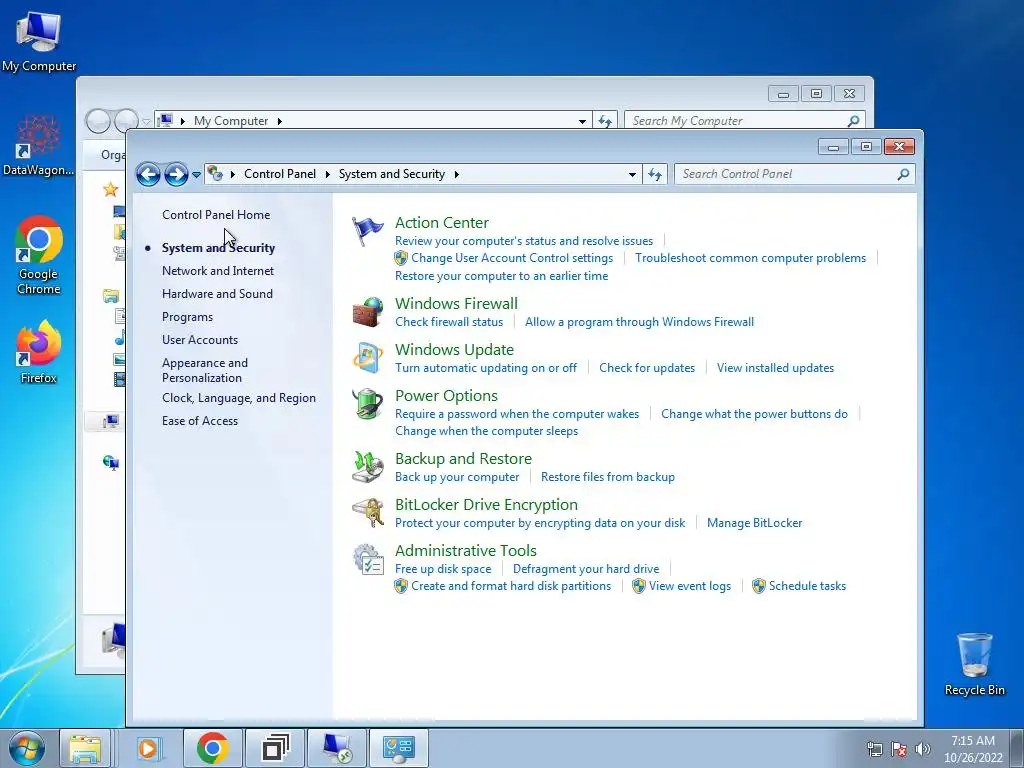
Task: Go back with the Control Panel back arrow
Action: click(148, 174)
